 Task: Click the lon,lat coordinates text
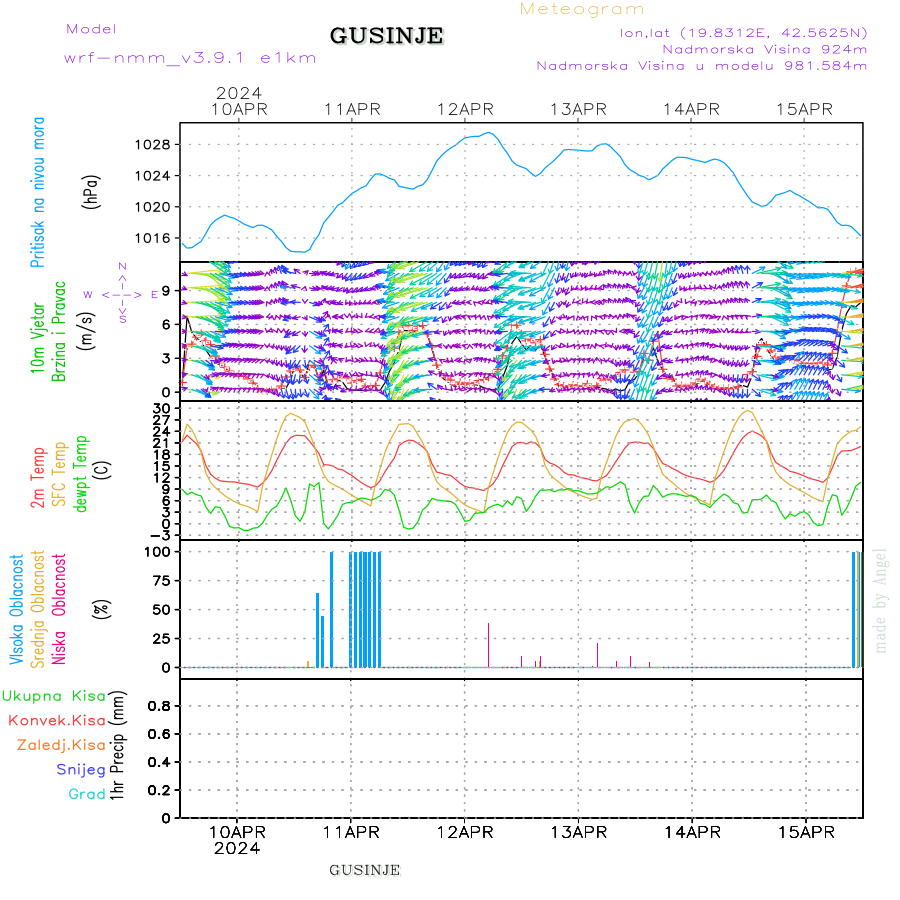743,33
